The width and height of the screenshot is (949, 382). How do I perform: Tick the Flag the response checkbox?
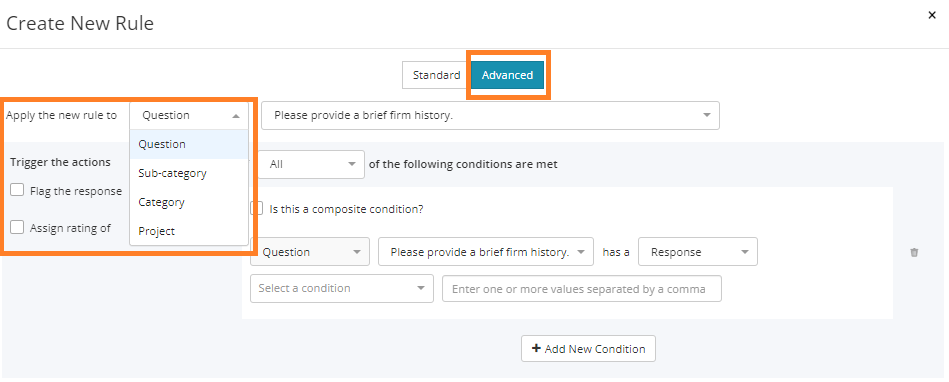[x=17, y=190]
